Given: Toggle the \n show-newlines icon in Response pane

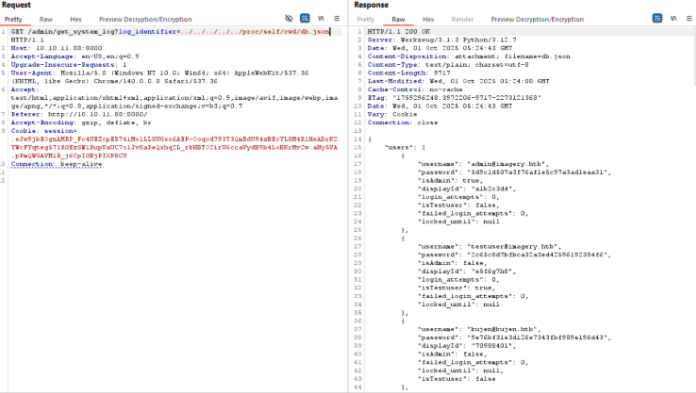Looking at the screenshot, I should point(673,18).
